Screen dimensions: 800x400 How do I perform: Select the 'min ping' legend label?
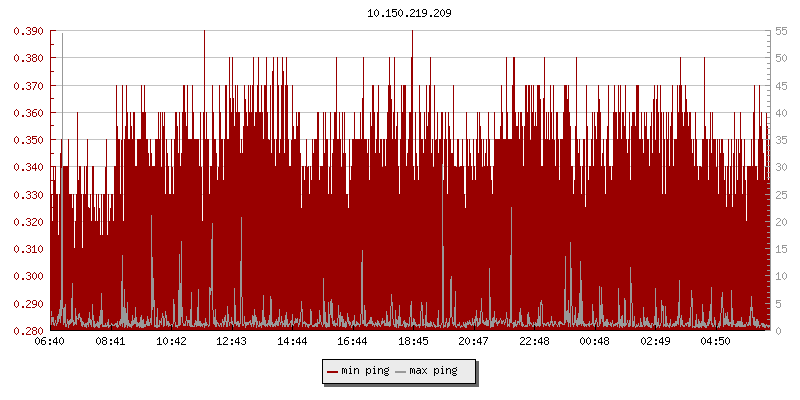(x=364, y=371)
